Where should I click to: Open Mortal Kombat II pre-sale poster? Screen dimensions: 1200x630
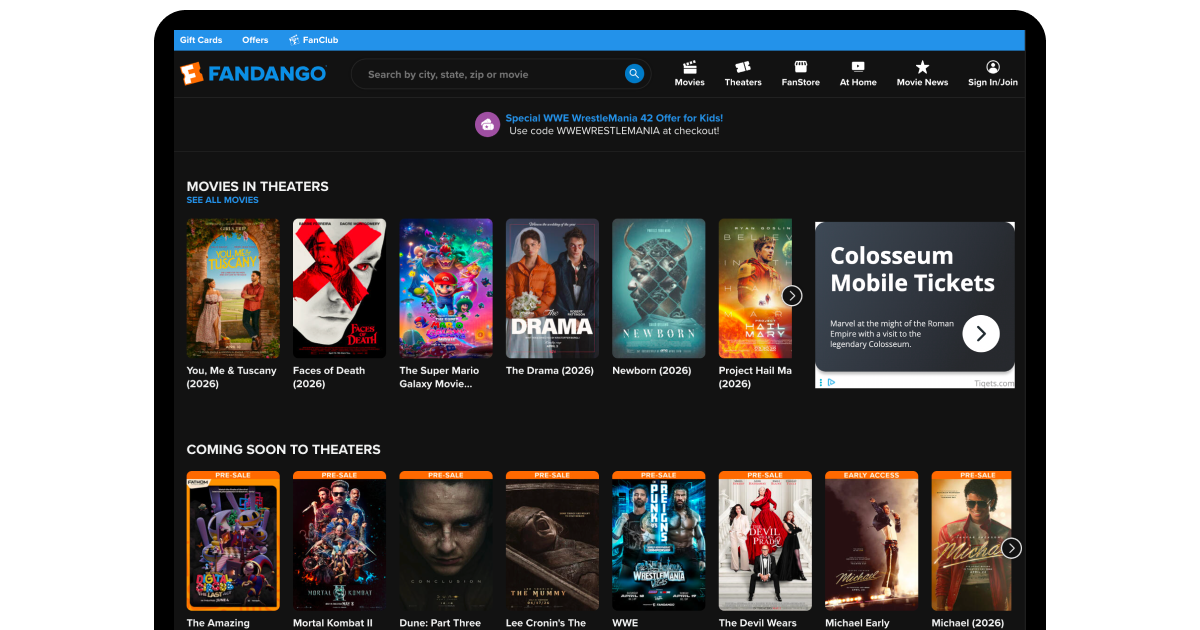click(x=339, y=541)
